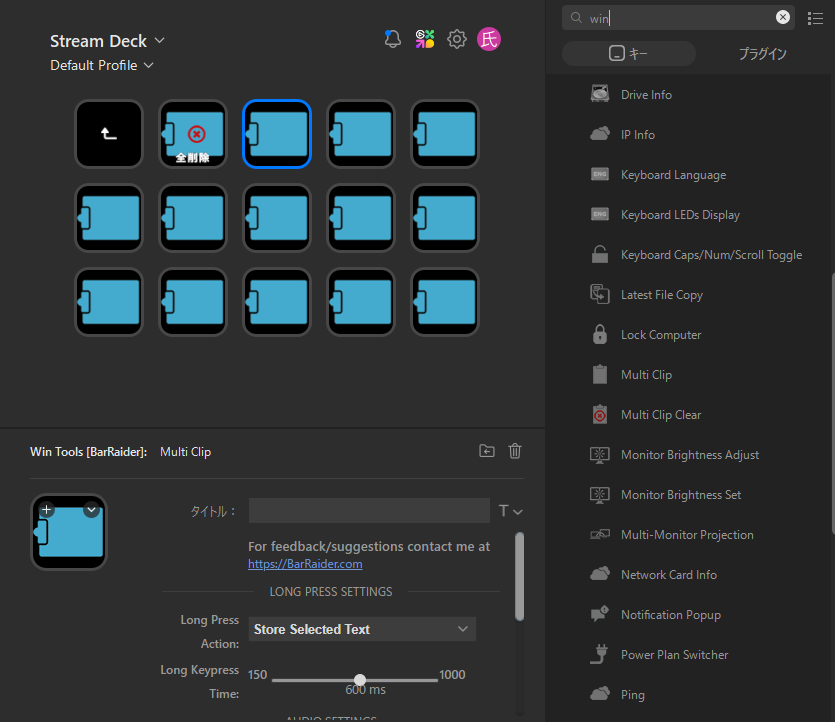This screenshot has height=722, width=835.
Task: Select the highlighted Multi Clip key
Action: 277,134
